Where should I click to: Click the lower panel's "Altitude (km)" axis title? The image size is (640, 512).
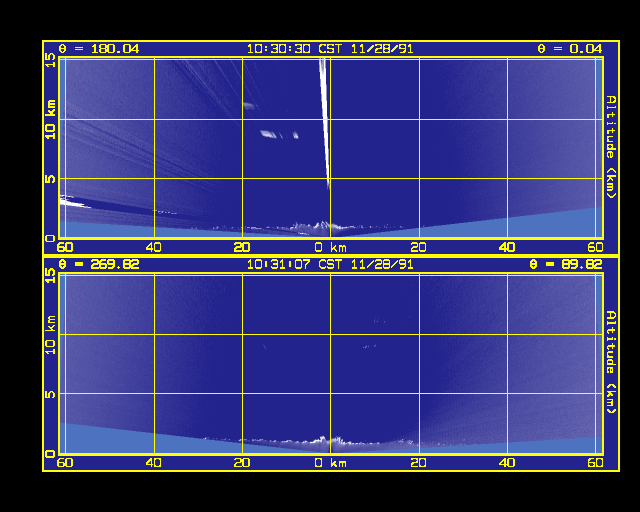coord(611,362)
